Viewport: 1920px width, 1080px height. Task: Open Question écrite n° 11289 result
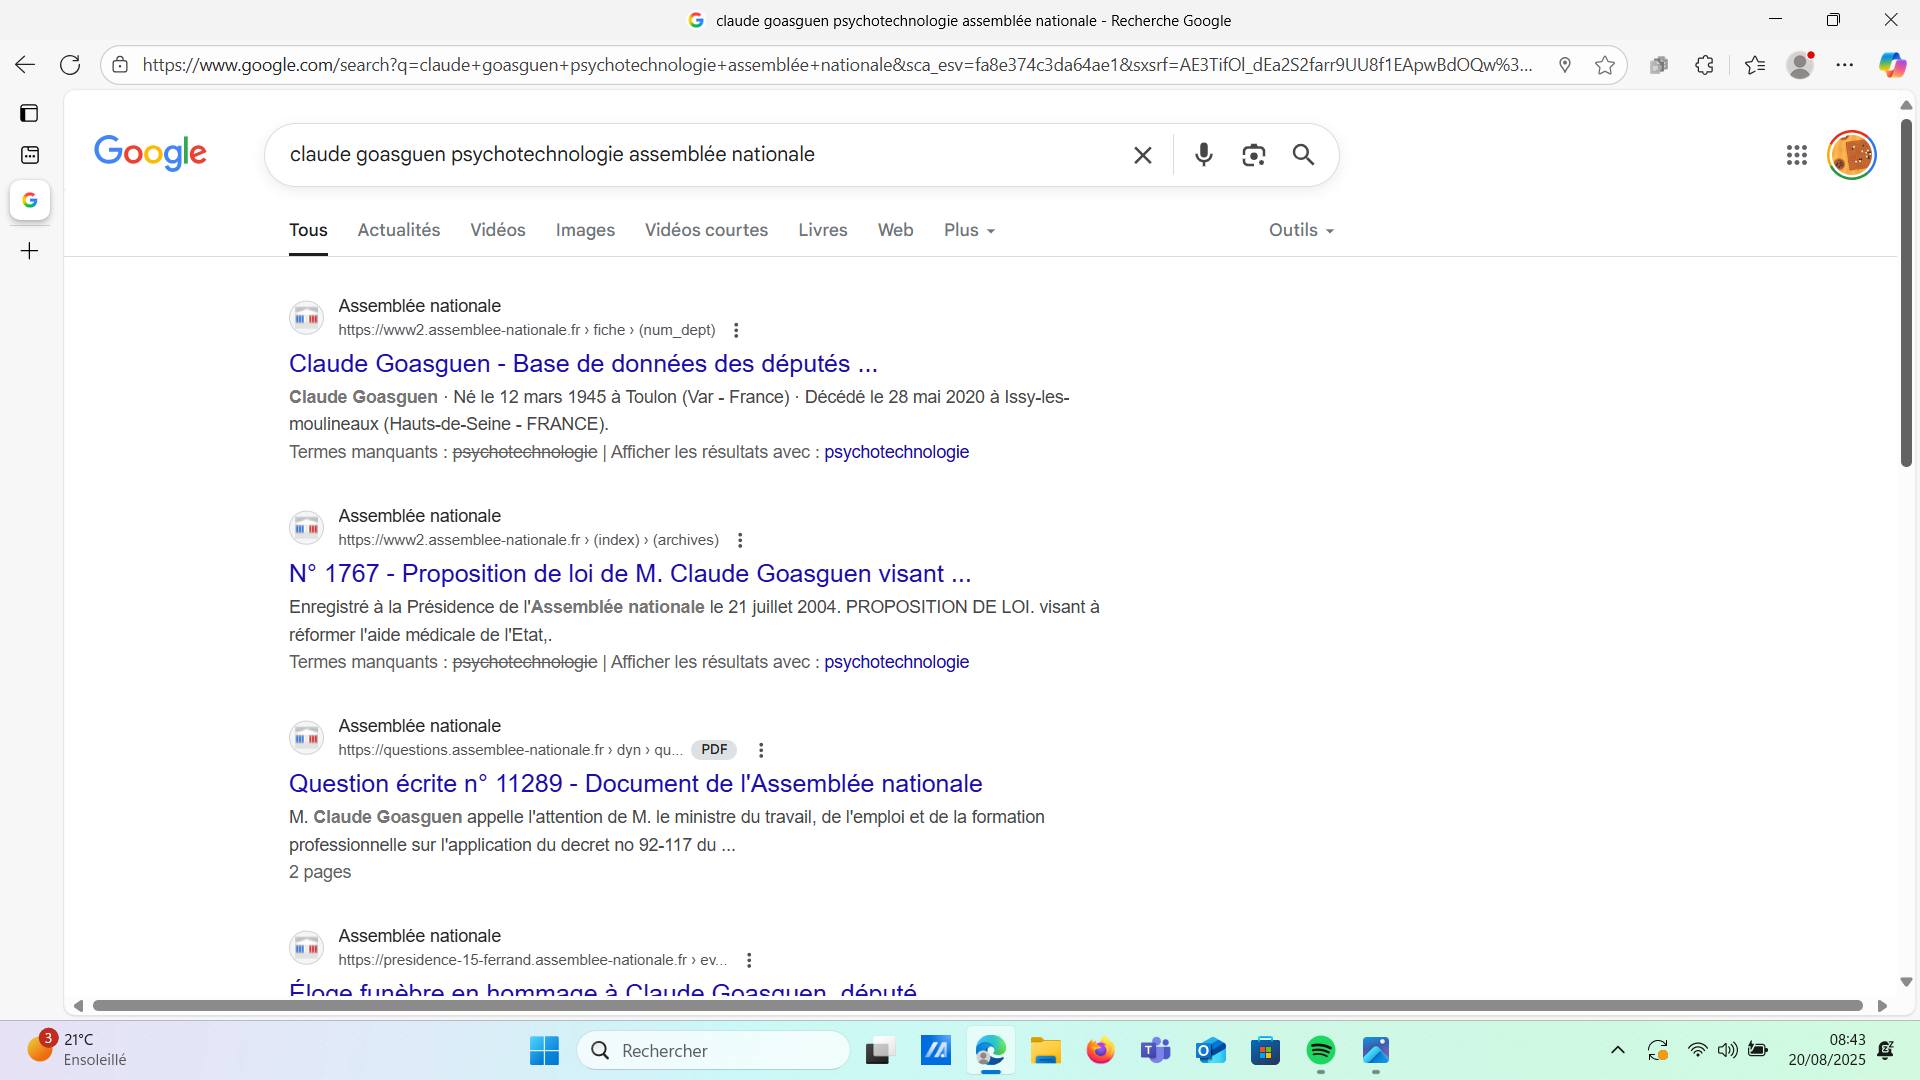point(635,783)
